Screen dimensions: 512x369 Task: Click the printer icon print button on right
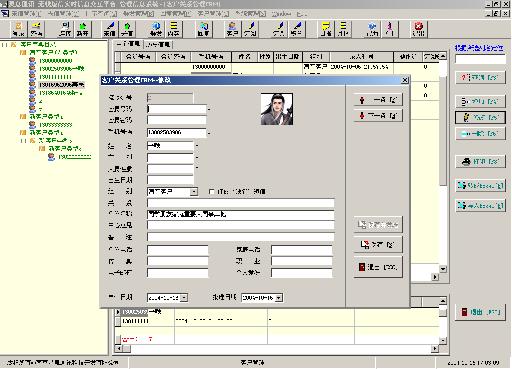coord(480,162)
